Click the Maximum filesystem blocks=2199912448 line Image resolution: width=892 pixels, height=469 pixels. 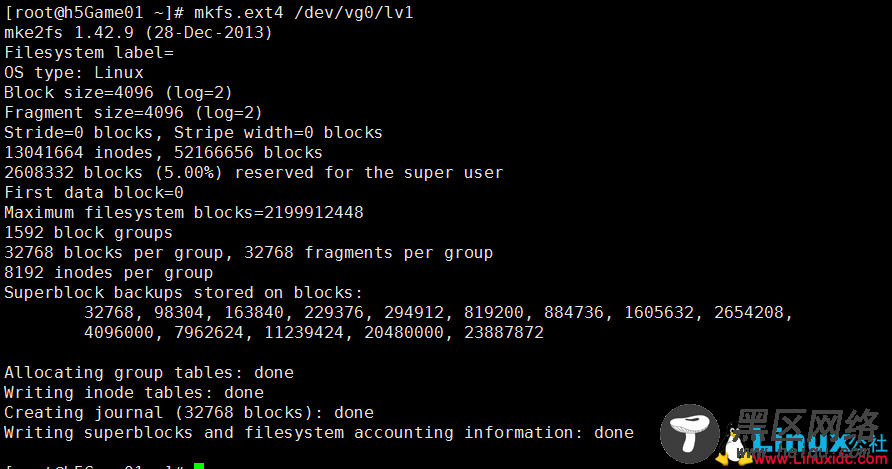[x=184, y=212]
